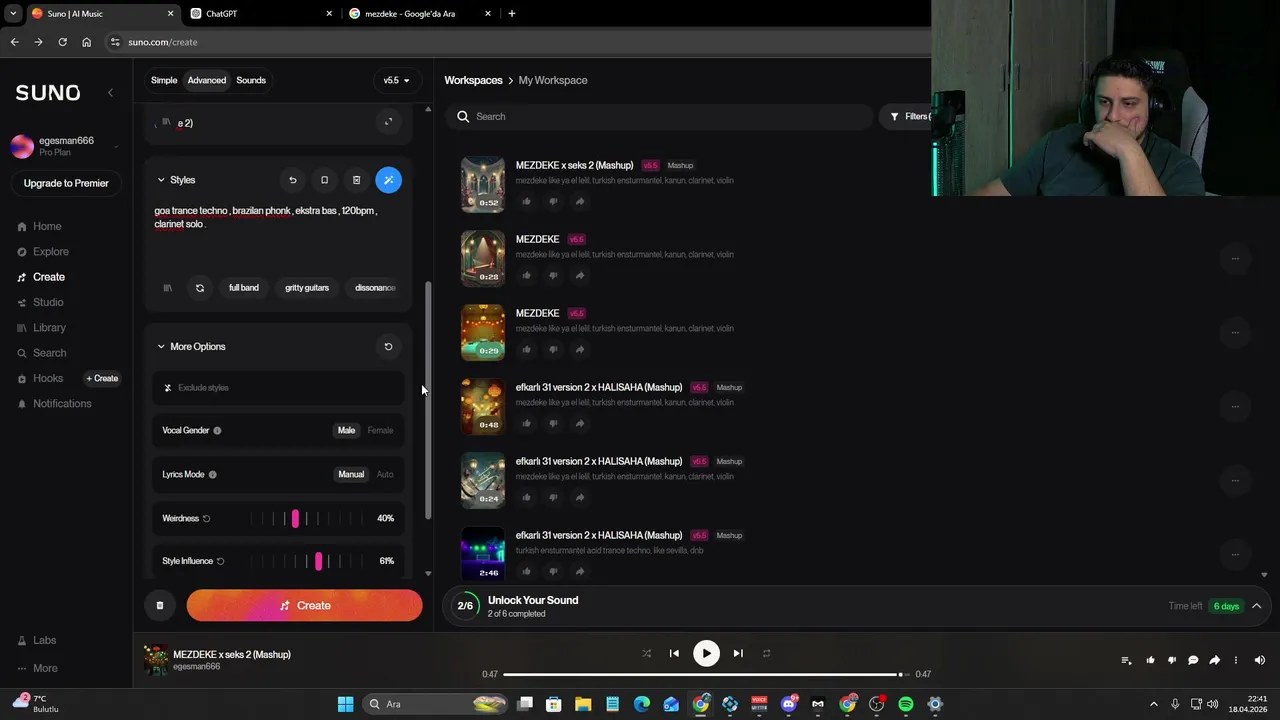Viewport: 1280px width, 720px height.
Task: Set Lyrics Mode to Auto
Action: 385,474
